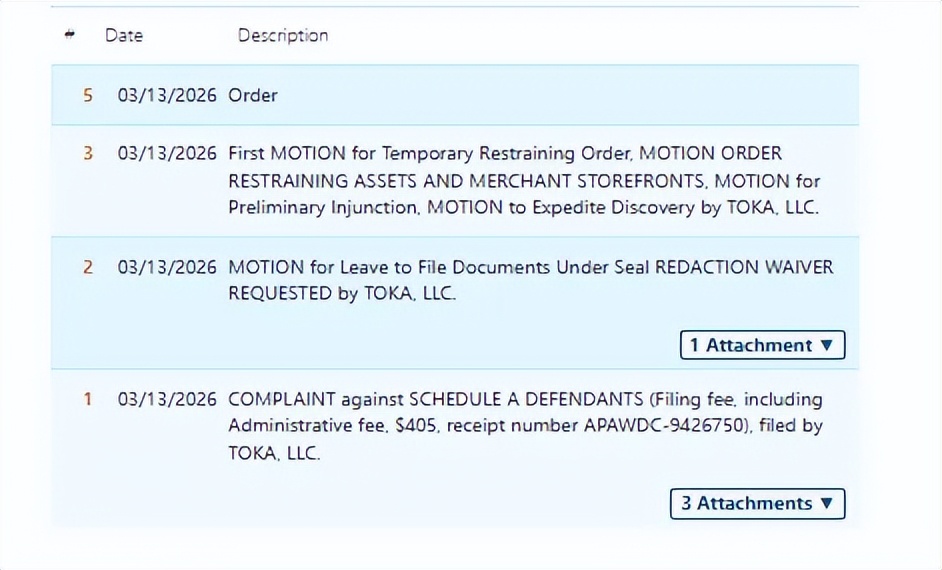Click the date beside the Leave to File motion
Viewport: 942px width, 570px height.
point(167,267)
